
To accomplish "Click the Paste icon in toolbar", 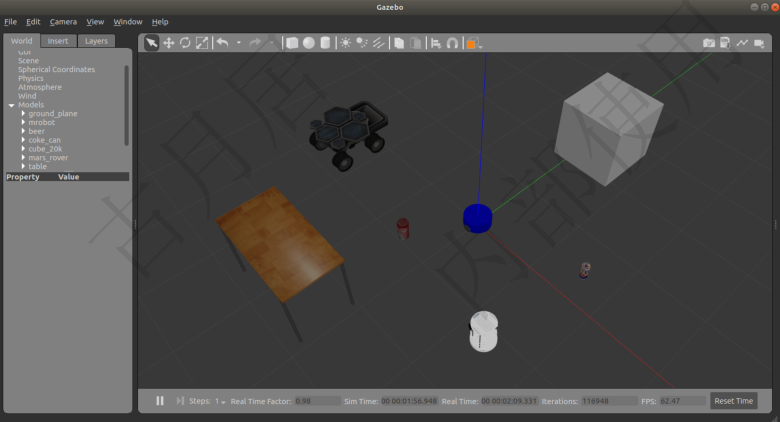I will pos(415,43).
